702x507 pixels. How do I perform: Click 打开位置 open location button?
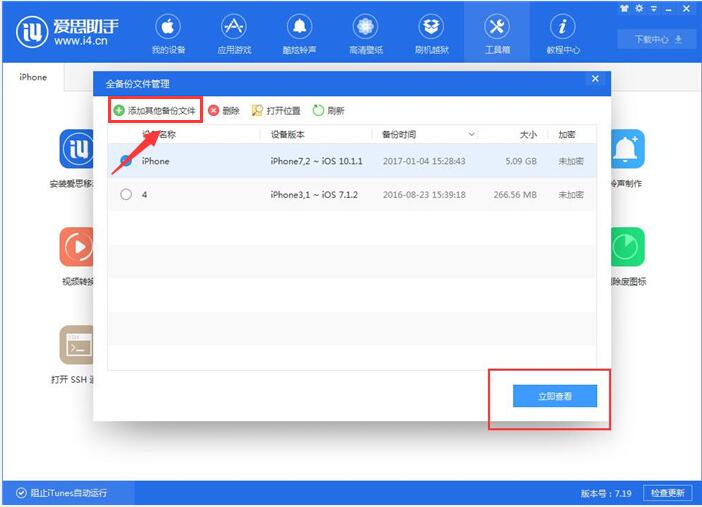click(x=276, y=110)
